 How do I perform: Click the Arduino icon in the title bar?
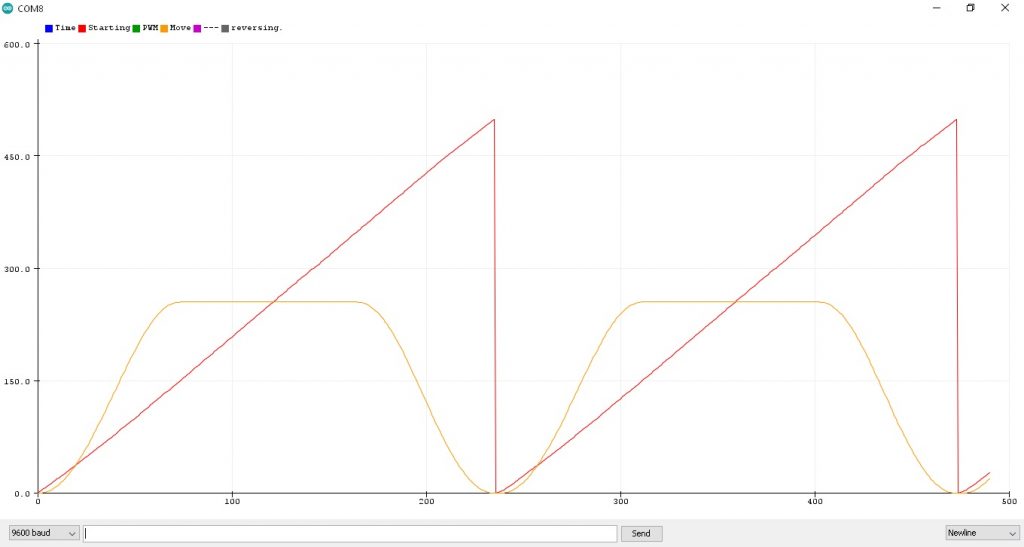[7, 8]
